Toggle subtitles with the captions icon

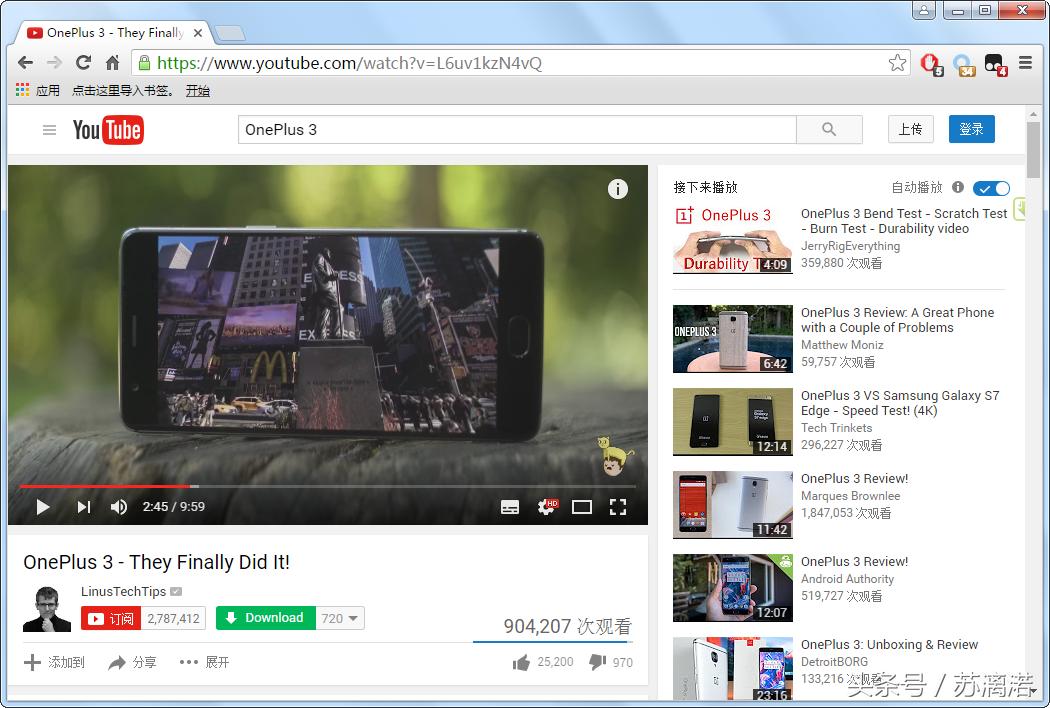click(x=510, y=507)
